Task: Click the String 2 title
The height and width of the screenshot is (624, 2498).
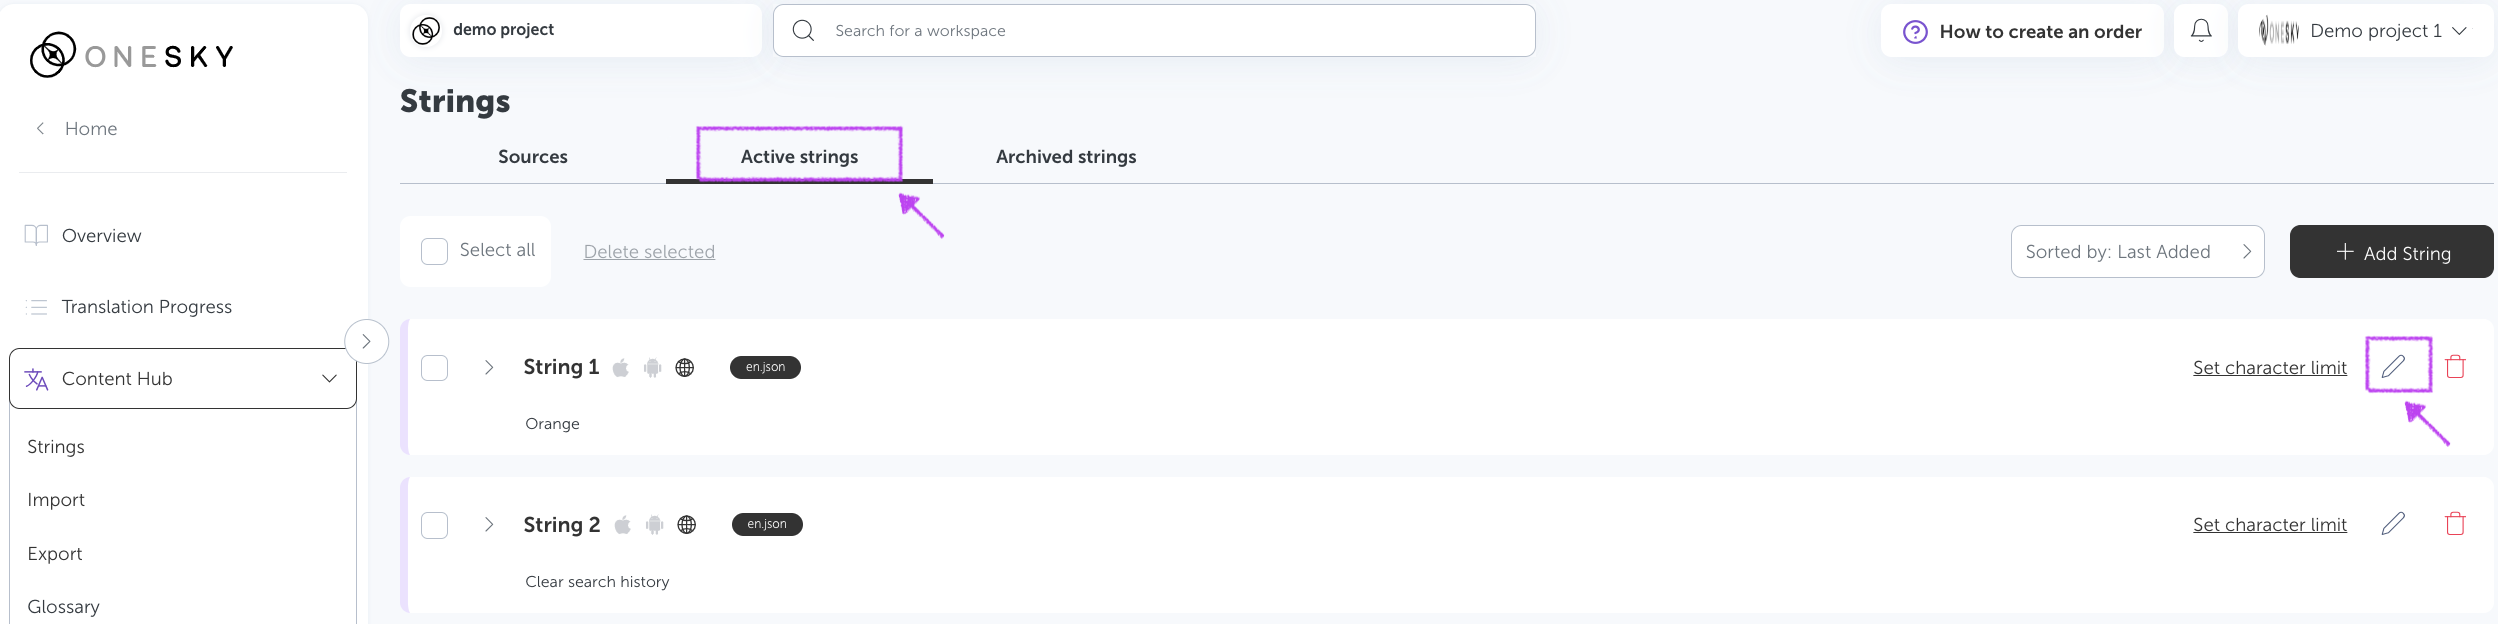Action: point(562,525)
